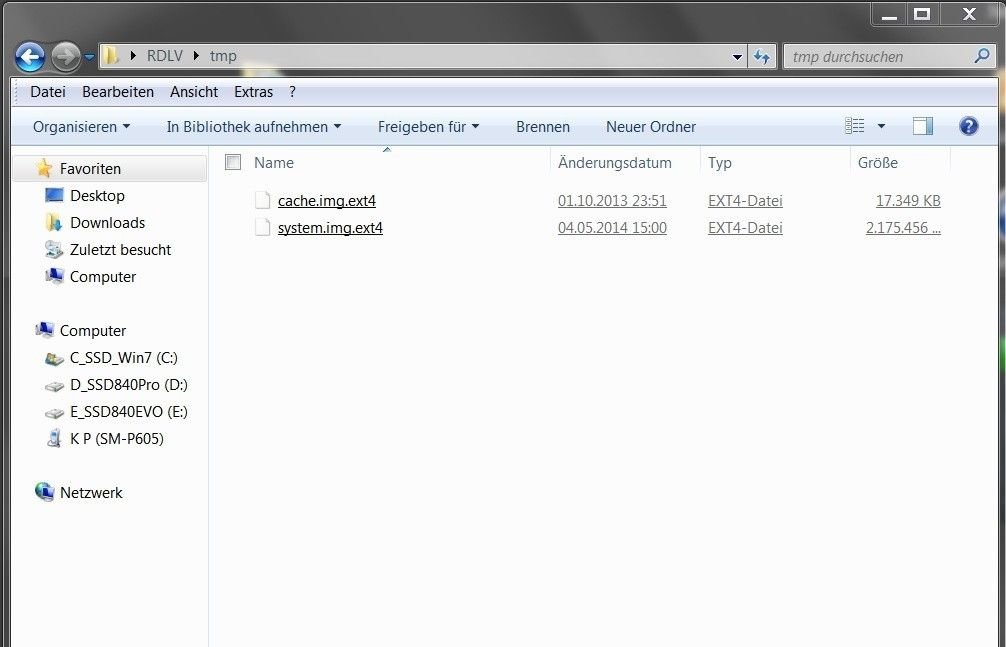Open the ? help menu
The image size is (1006, 647).
point(293,92)
